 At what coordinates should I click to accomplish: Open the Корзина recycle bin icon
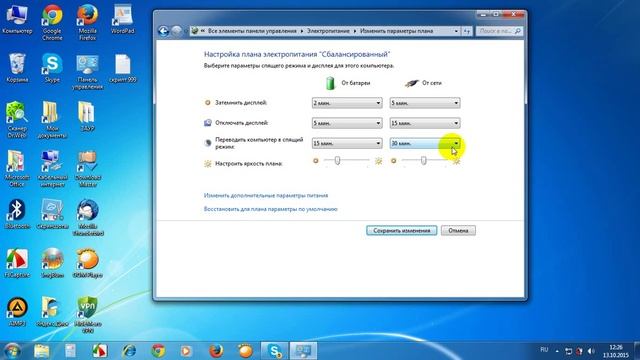(17, 68)
